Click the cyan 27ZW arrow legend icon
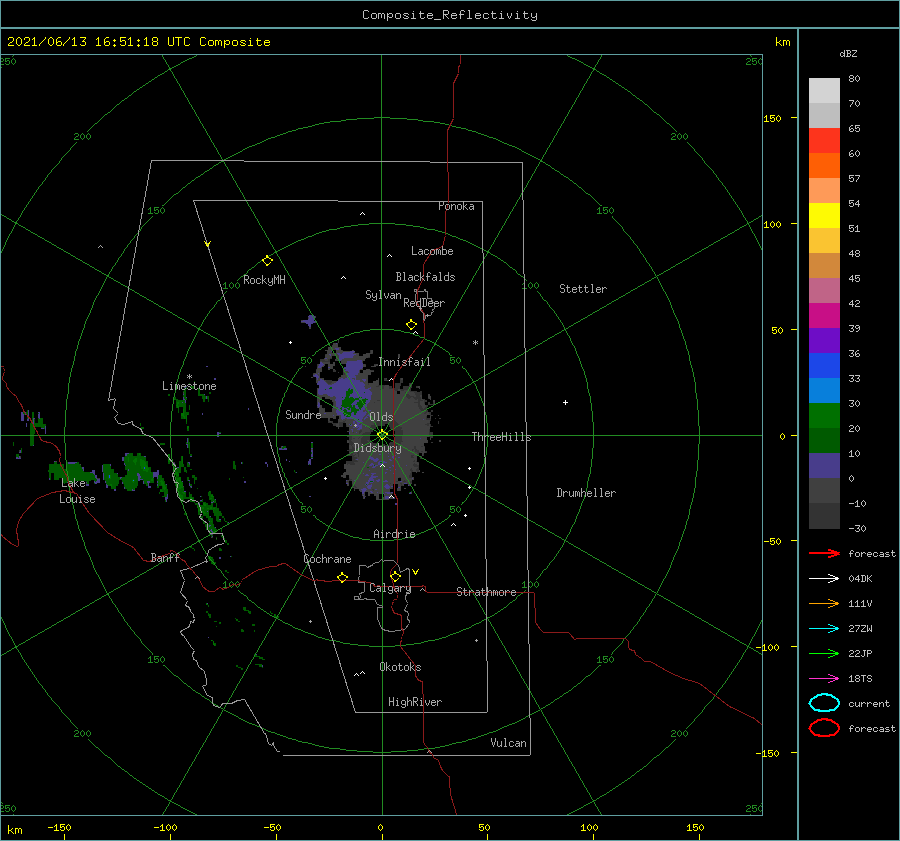The image size is (900, 841). click(x=824, y=629)
